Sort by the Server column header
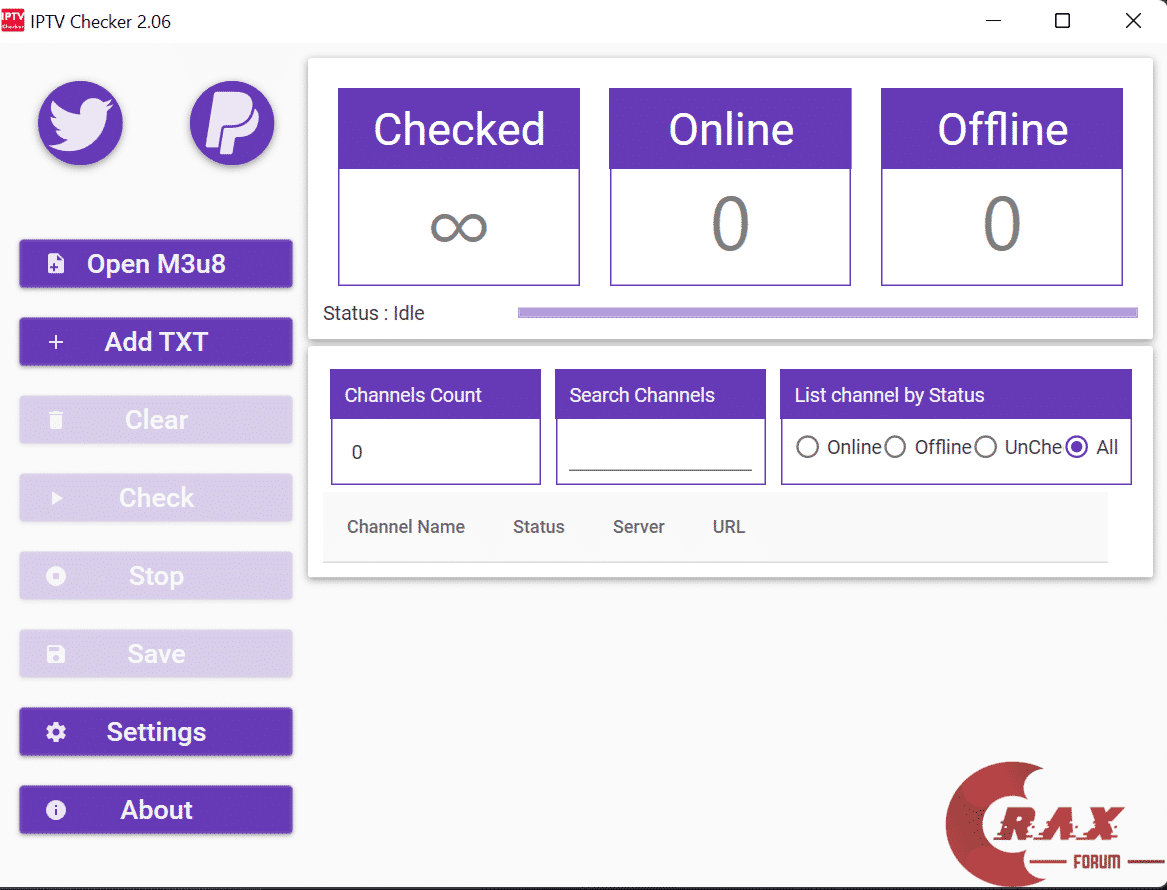 tap(639, 527)
